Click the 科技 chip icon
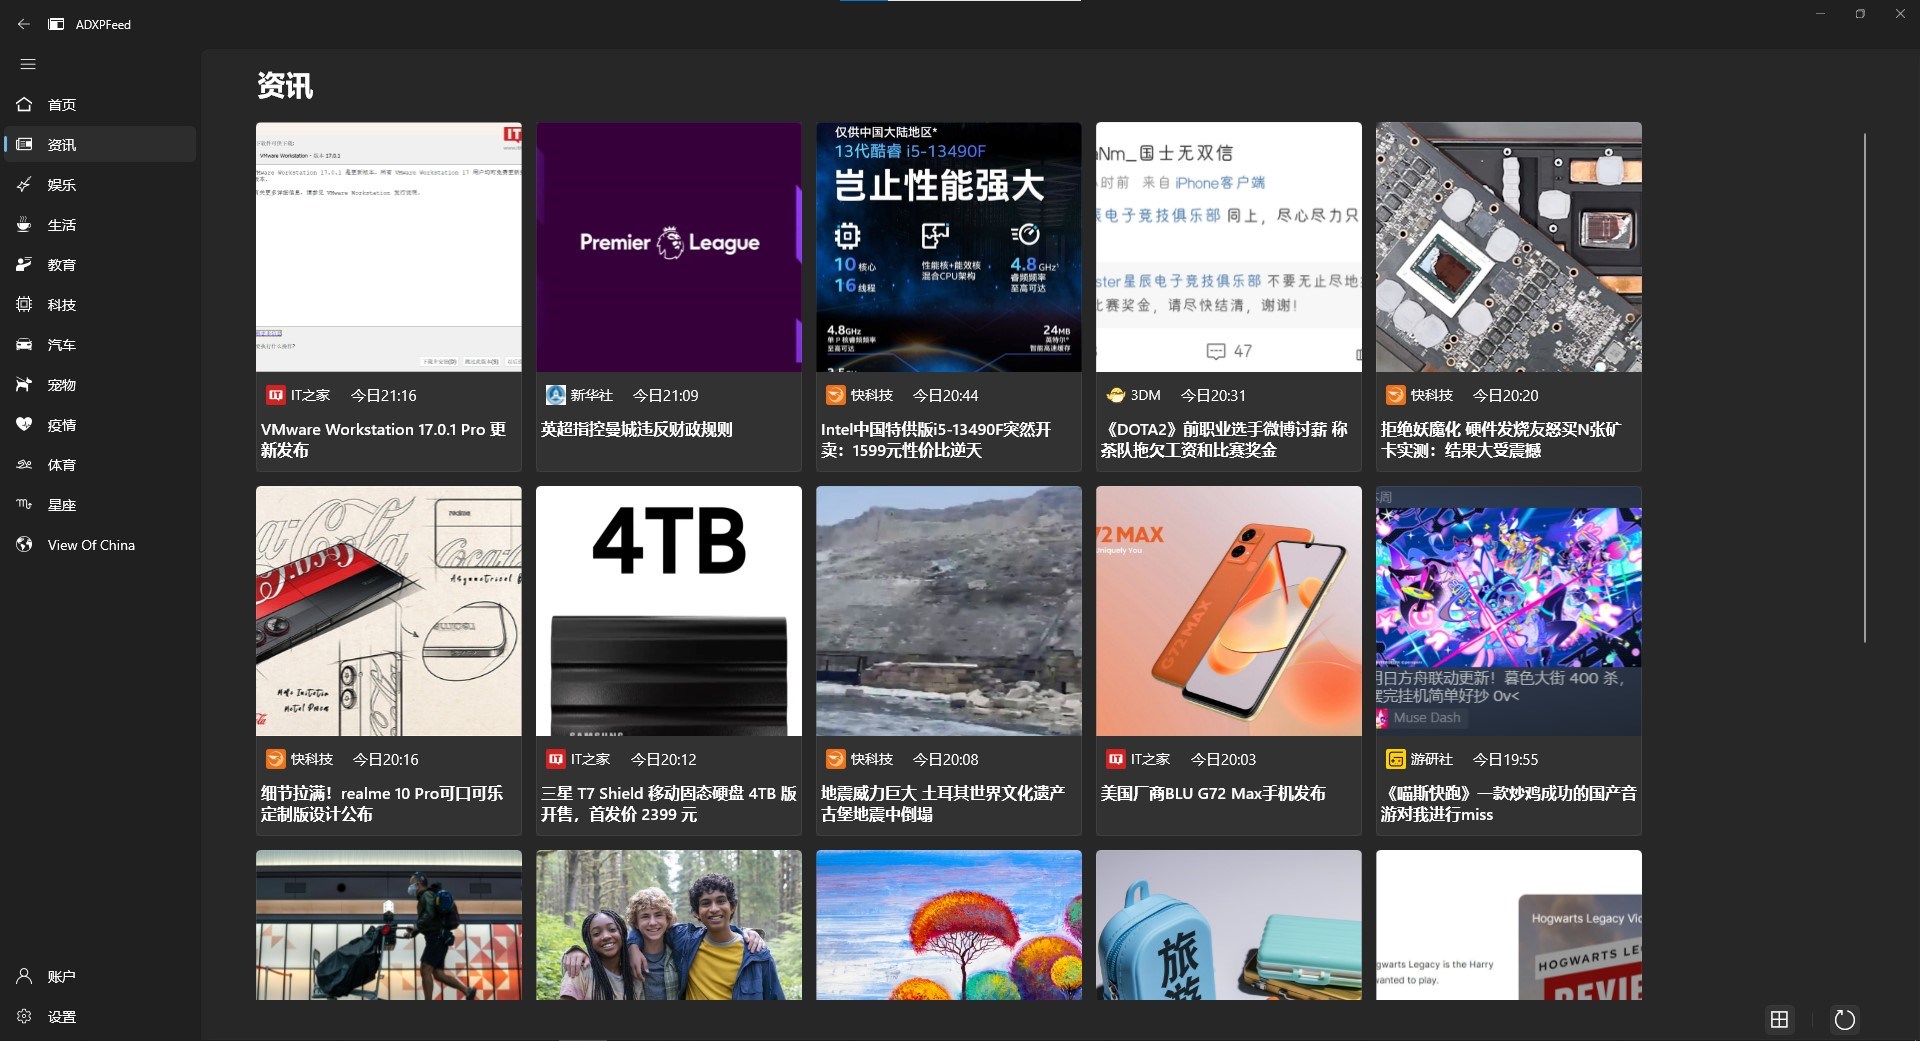The image size is (1920, 1041). coord(24,304)
